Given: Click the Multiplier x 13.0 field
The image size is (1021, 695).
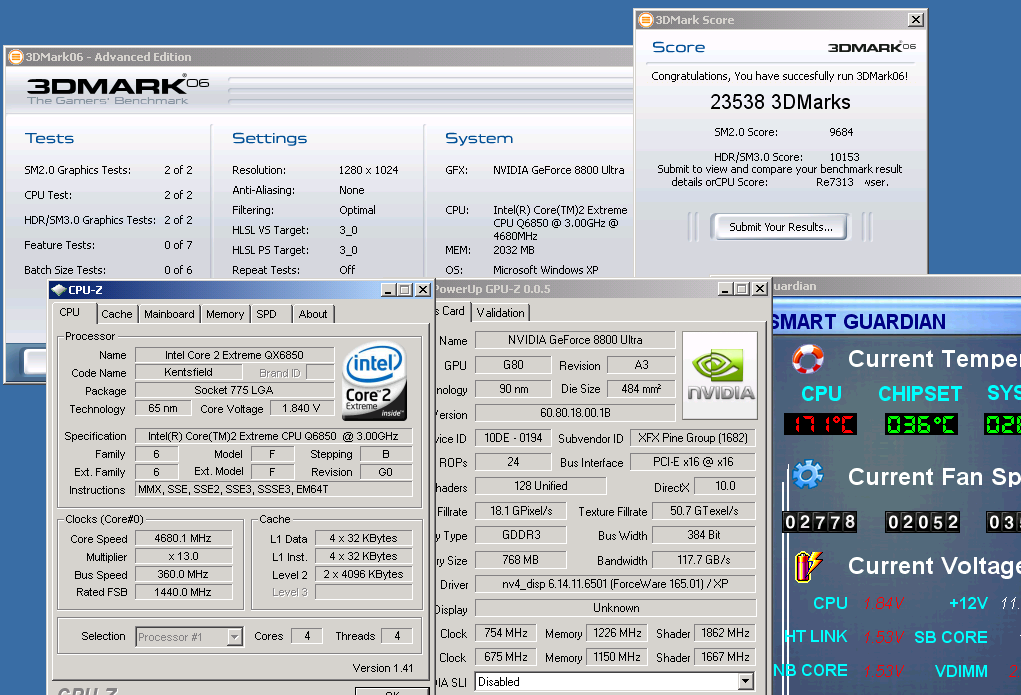Looking at the screenshot, I should (183, 557).
